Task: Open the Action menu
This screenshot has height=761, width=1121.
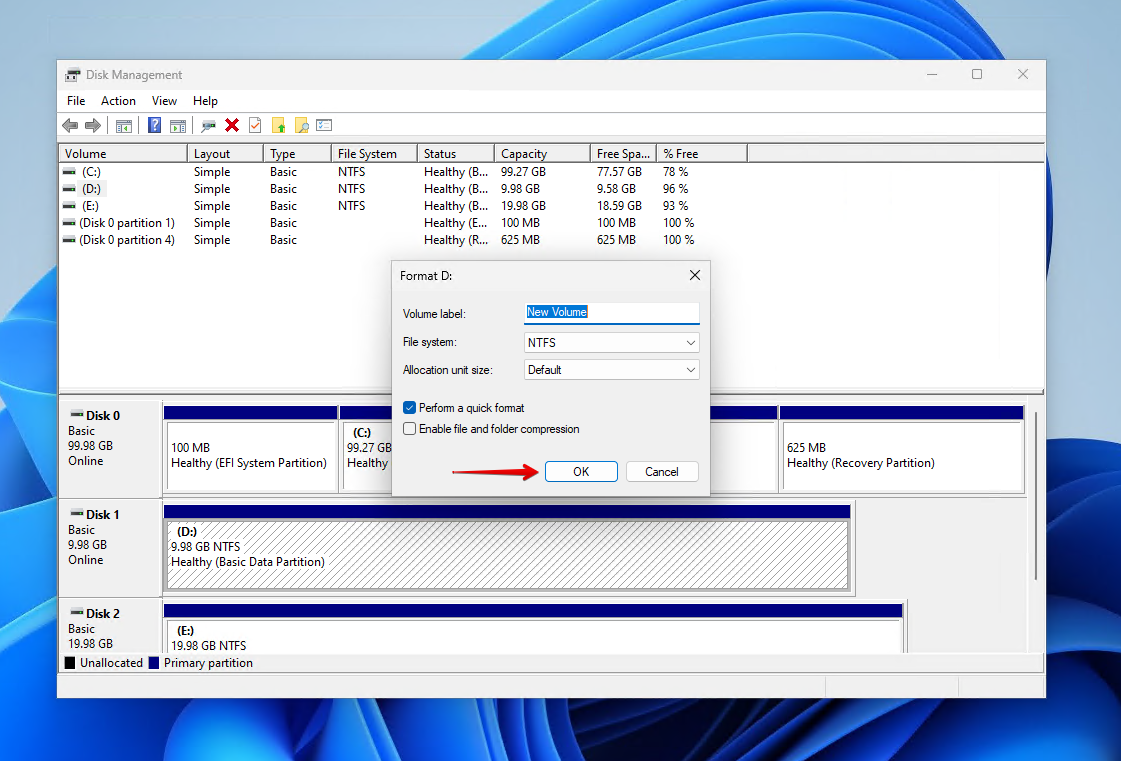Action: click(118, 101)
